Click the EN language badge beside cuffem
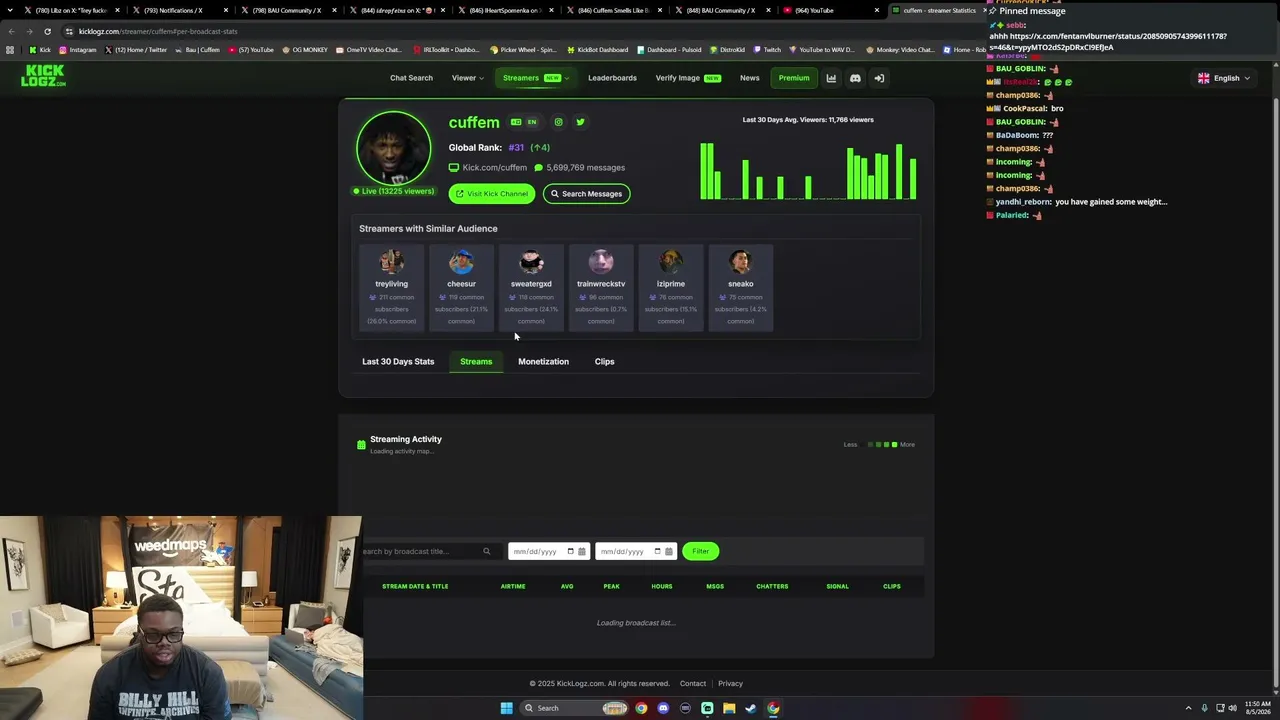This screenshot has width=1280, height=720. pos(532,122)
